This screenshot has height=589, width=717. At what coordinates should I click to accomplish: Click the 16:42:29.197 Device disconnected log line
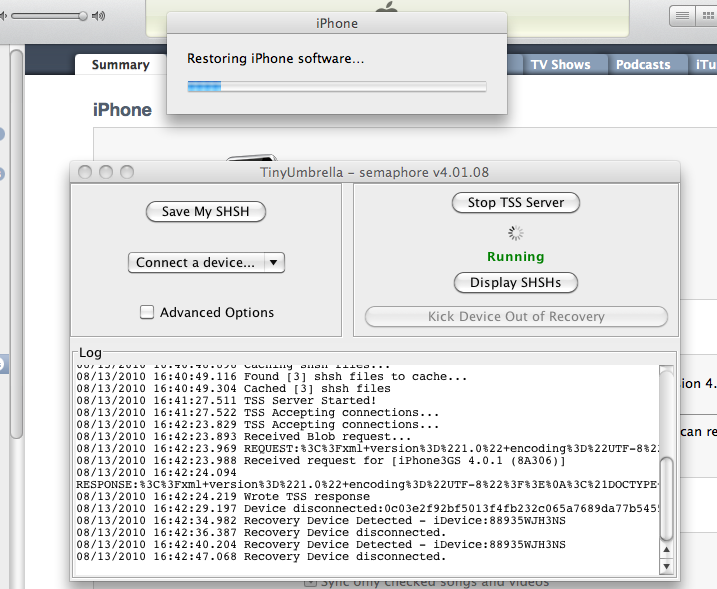pos(368,509)
